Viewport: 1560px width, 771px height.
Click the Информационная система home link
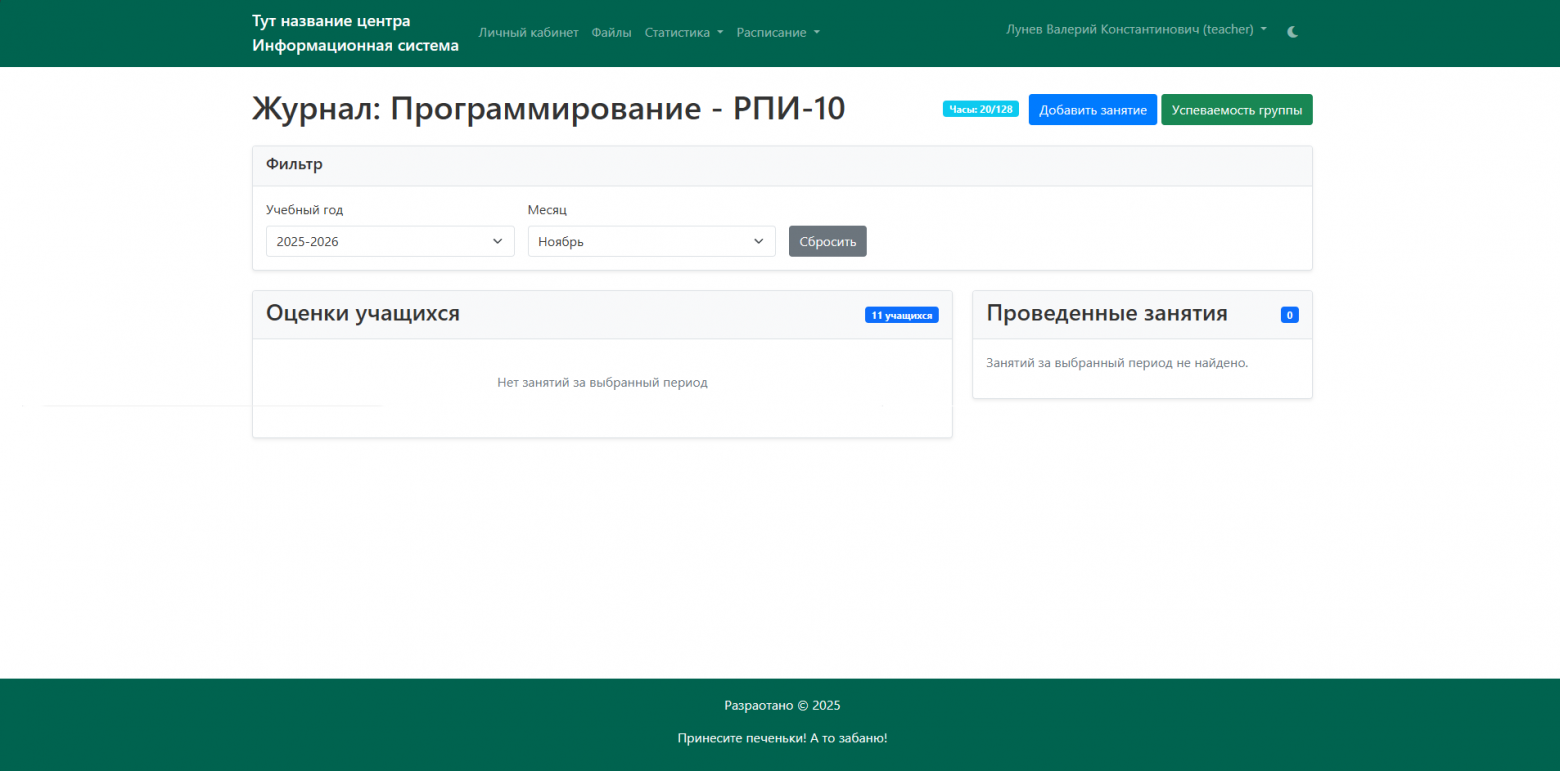tap(355, 44)
